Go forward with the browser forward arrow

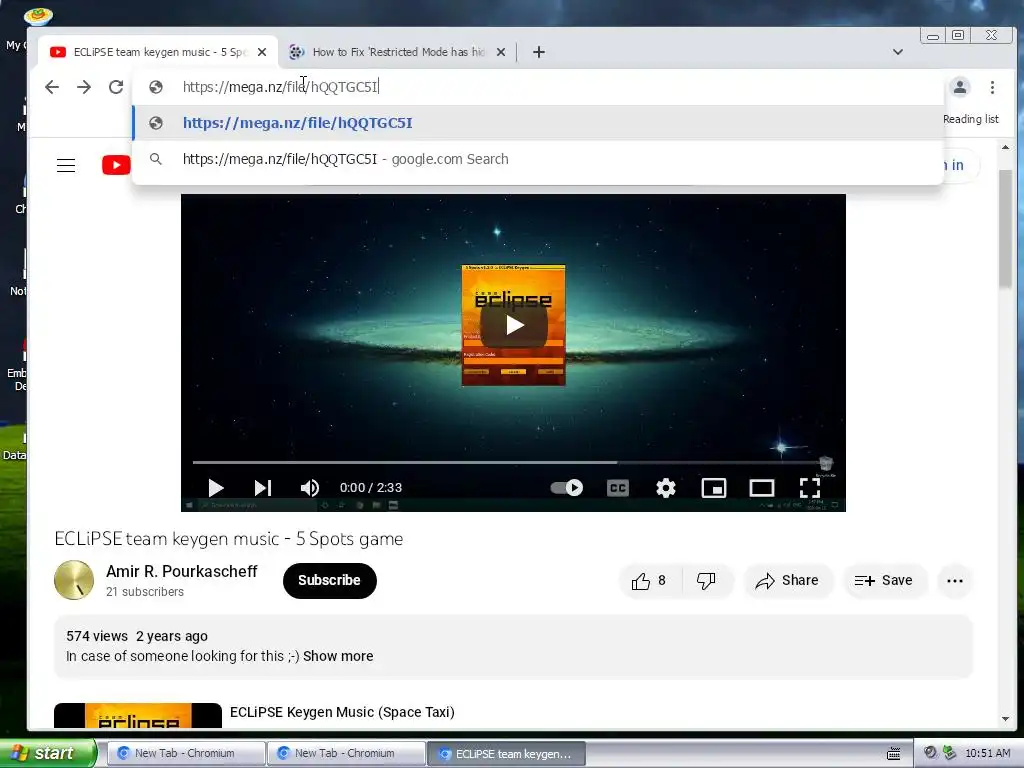coord(84,87)
